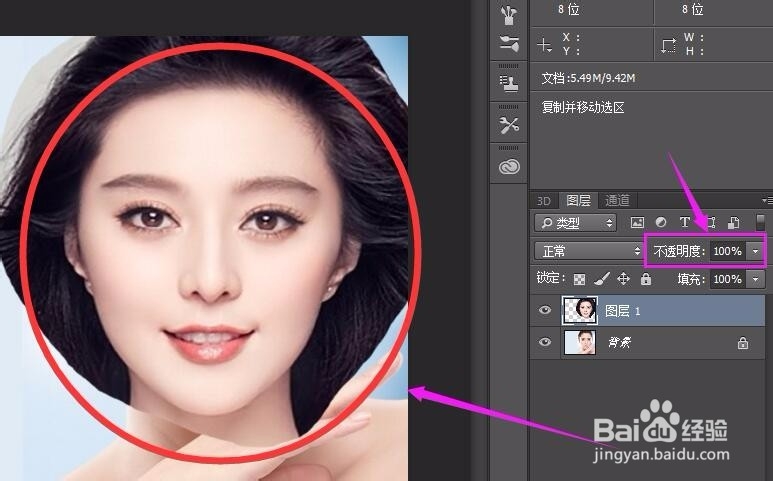Click the portrait image on the canvas
773x481 pixels.
[x=204, y=258]
